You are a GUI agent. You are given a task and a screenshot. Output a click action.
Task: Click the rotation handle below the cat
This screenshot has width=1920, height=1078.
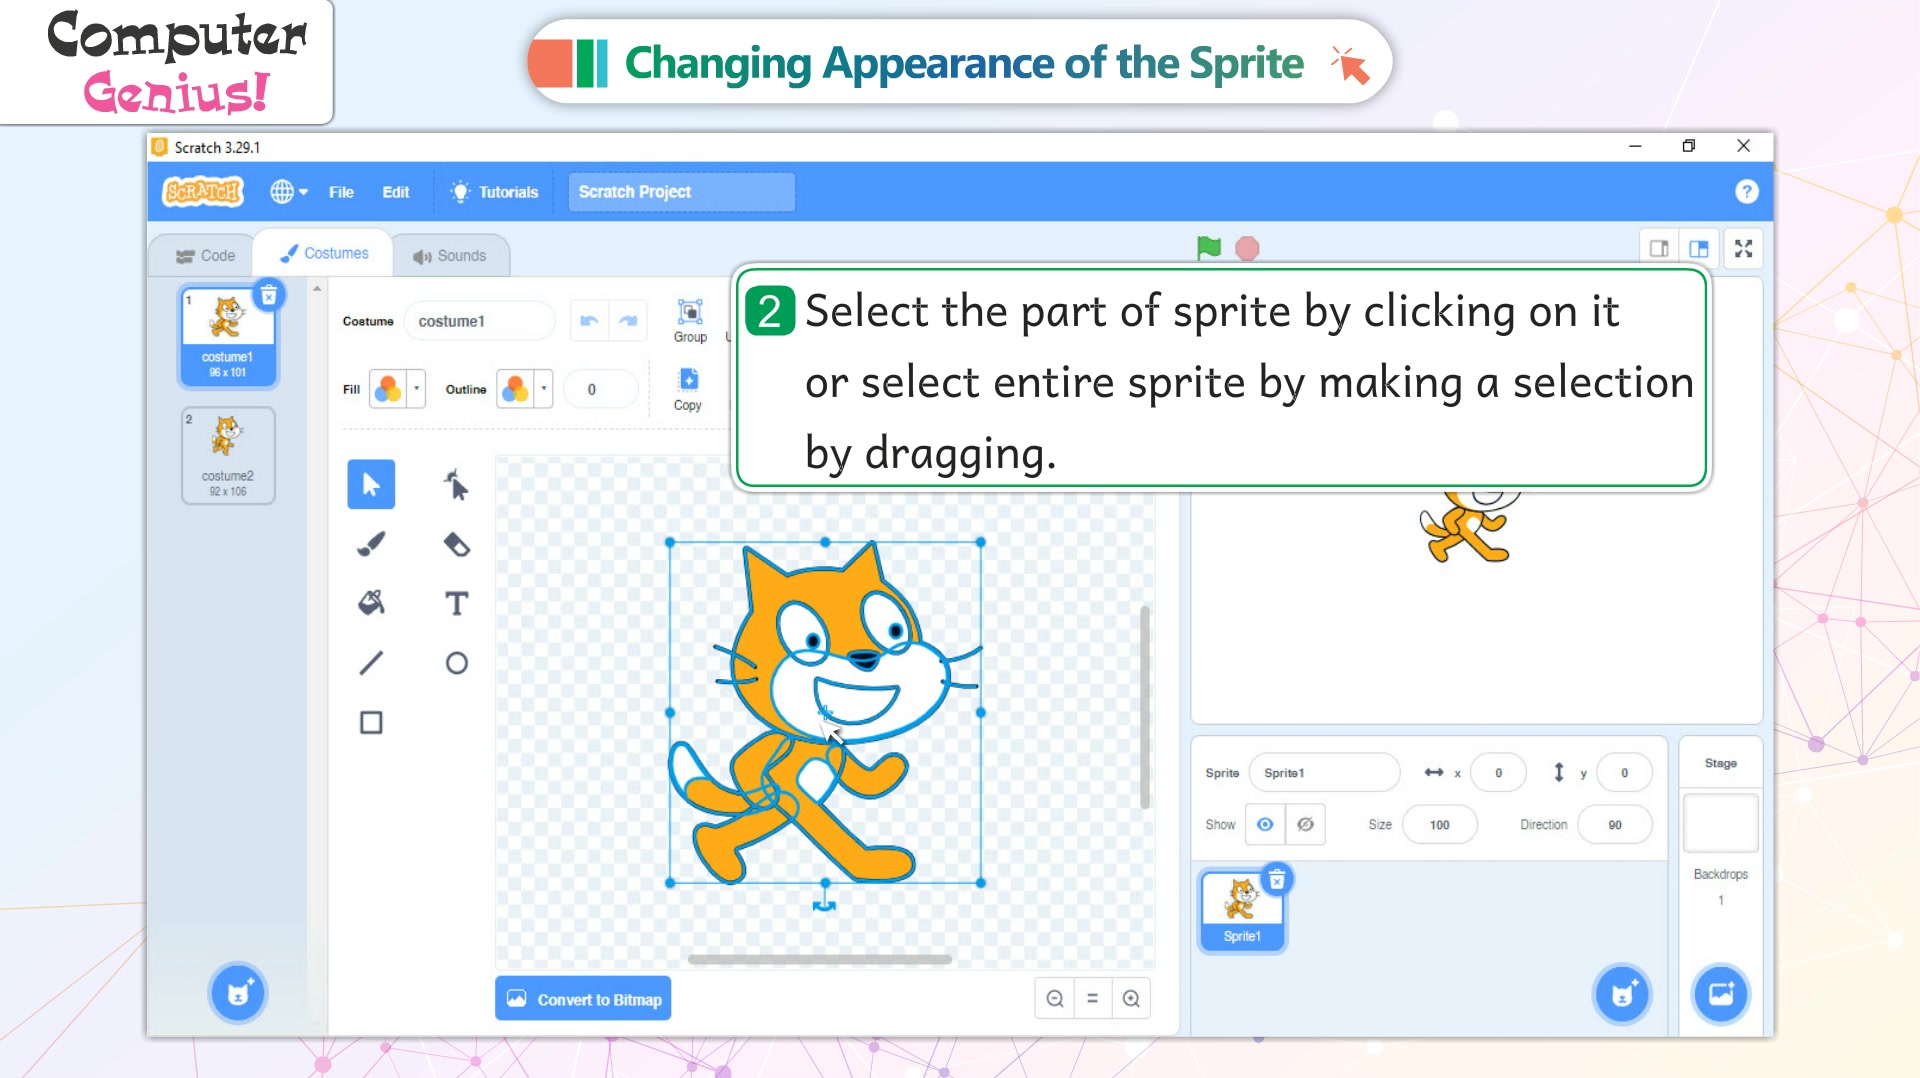(824, 905)
